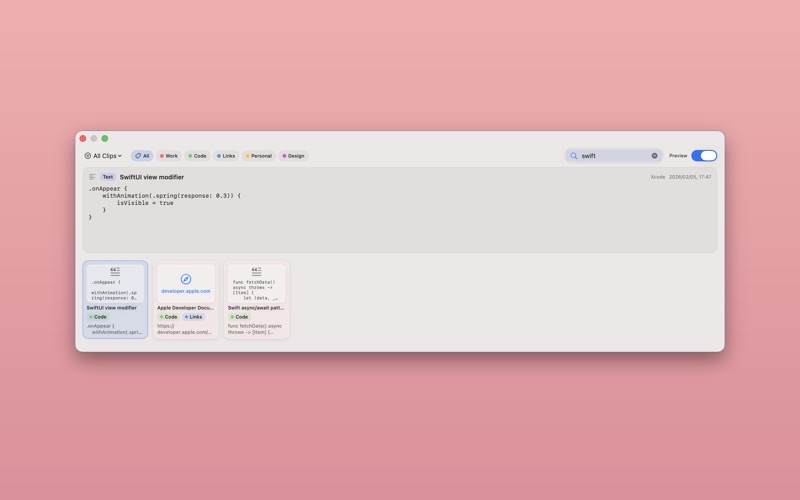The image size is (800, 500).
Task: Filter clips by the Code tag in toolbar
Action: (x=197, y=156)
